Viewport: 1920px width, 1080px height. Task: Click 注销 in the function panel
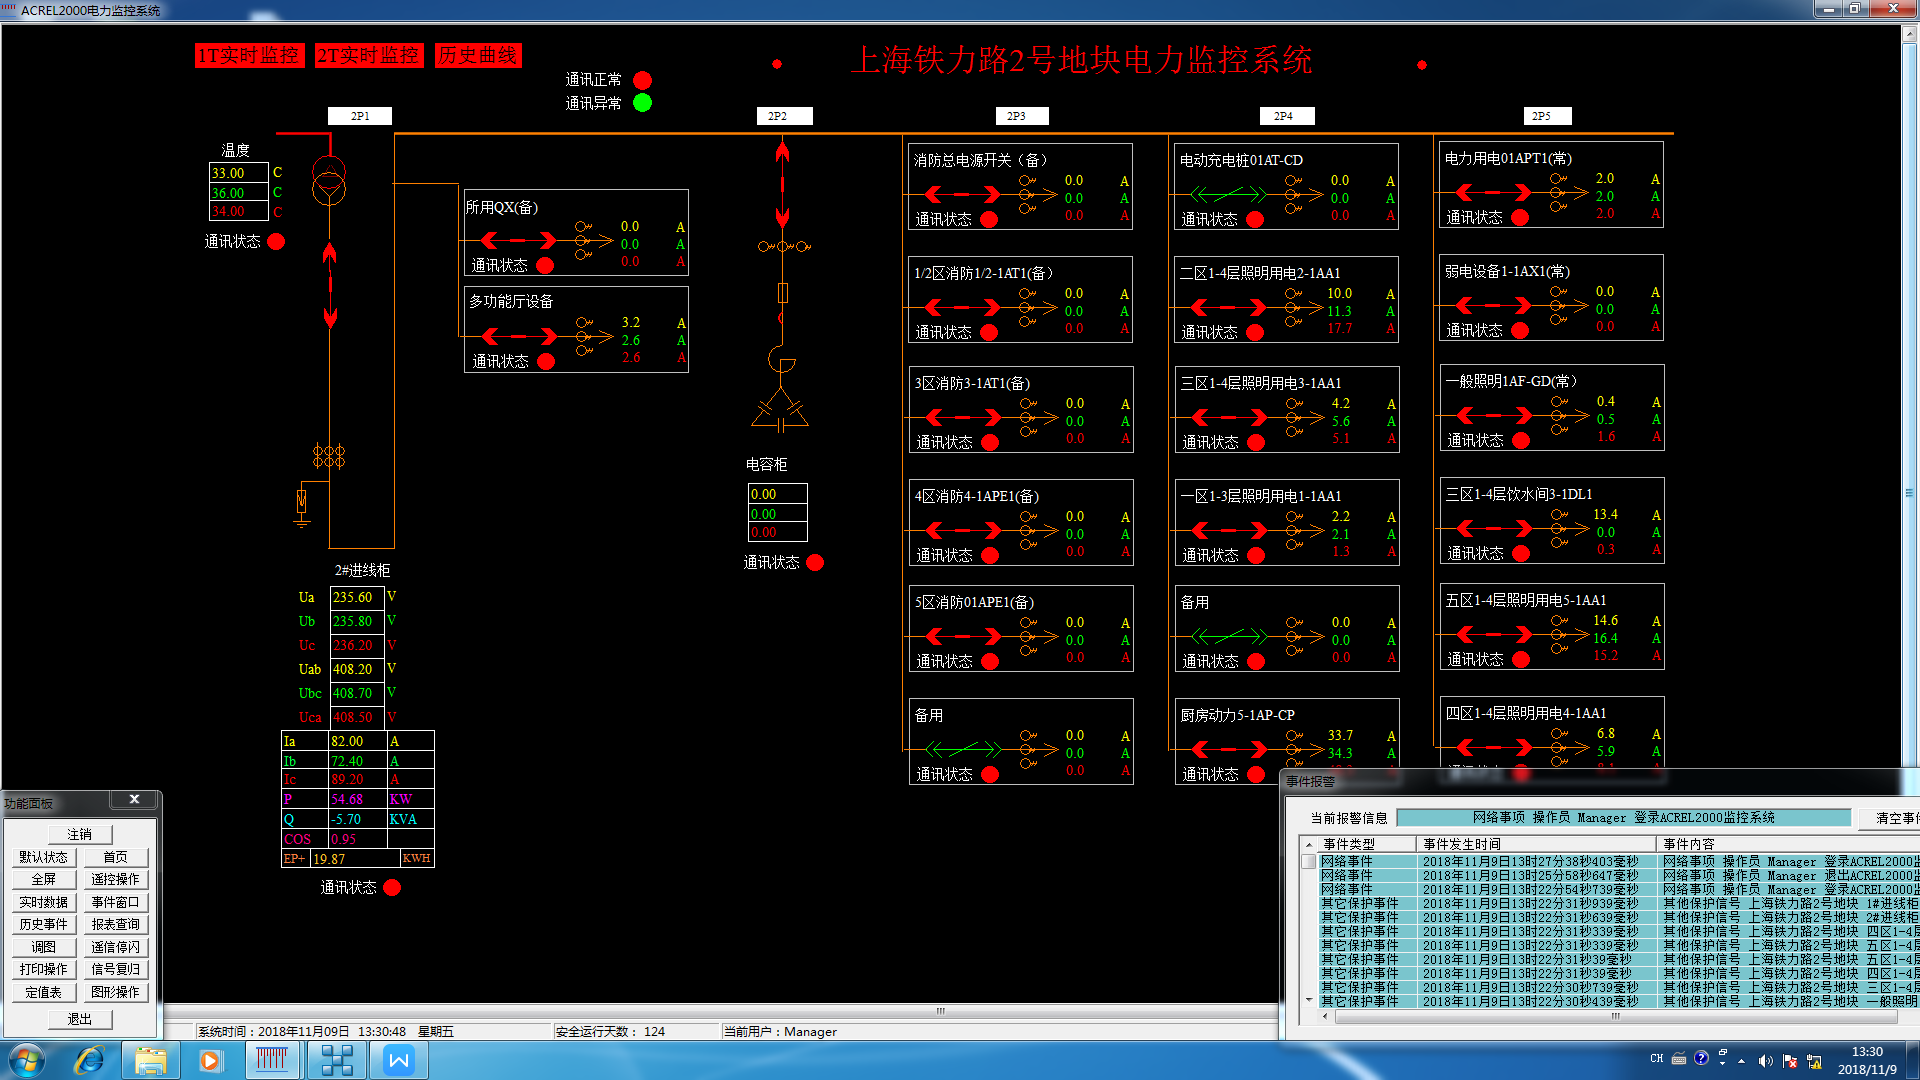[80, 834]
